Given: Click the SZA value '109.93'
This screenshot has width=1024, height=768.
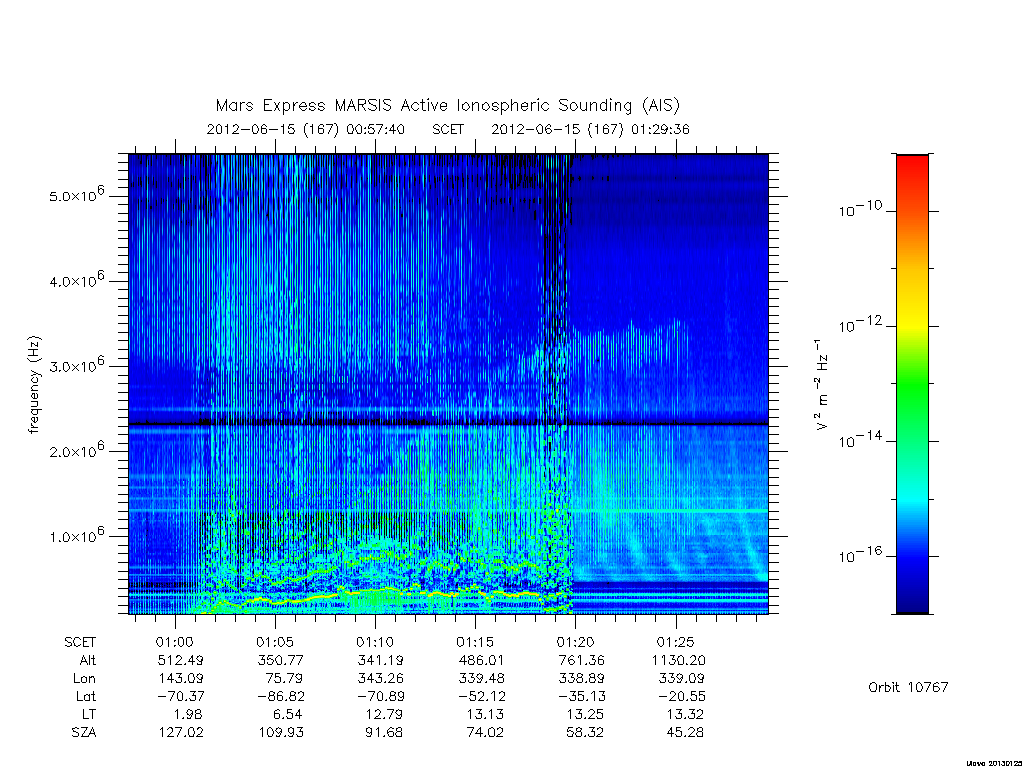Looking at the screenshot, I should [x=281, y=733].
